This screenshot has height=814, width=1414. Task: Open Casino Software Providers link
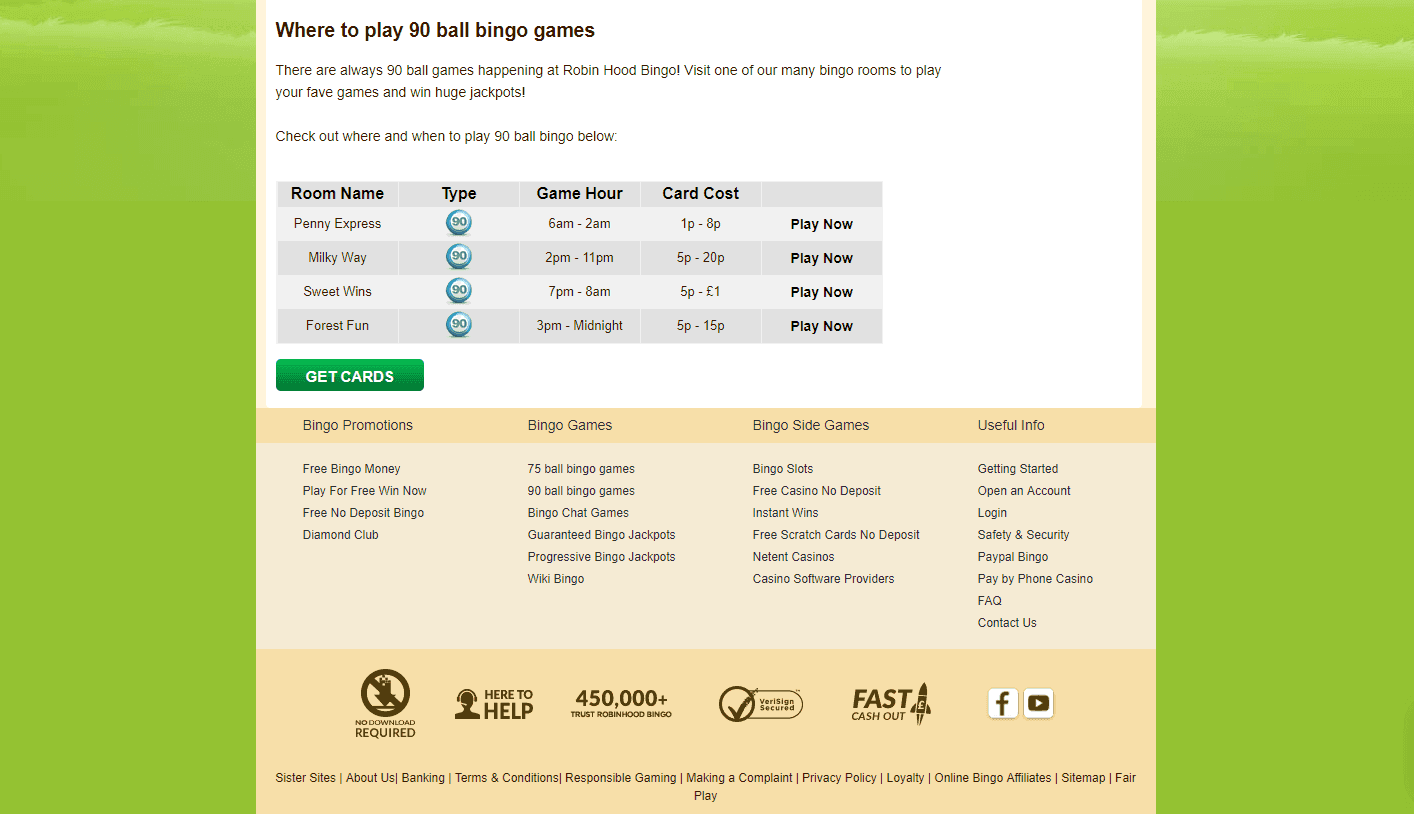coord(824,579)
